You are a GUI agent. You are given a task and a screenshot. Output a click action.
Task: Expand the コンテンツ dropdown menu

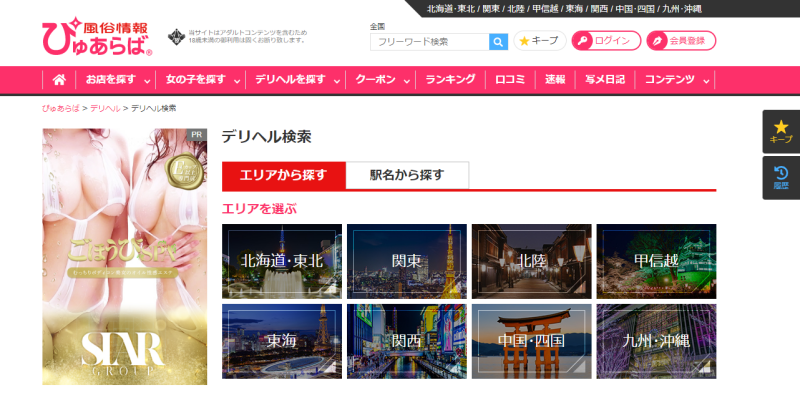click(675, 79)
